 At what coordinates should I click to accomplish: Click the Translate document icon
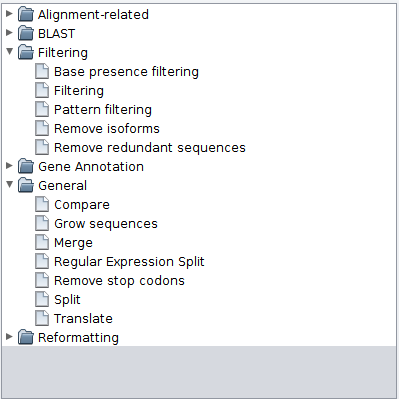42,318
